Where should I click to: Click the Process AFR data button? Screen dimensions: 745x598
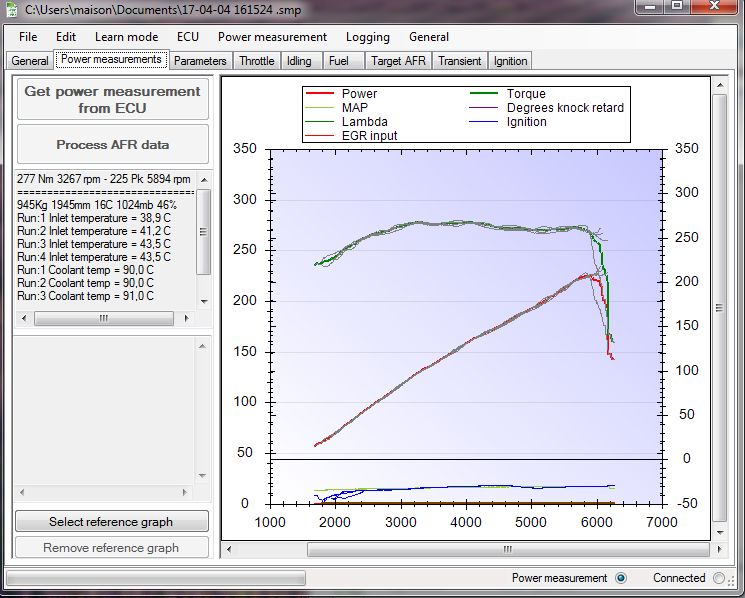[112, 145]
